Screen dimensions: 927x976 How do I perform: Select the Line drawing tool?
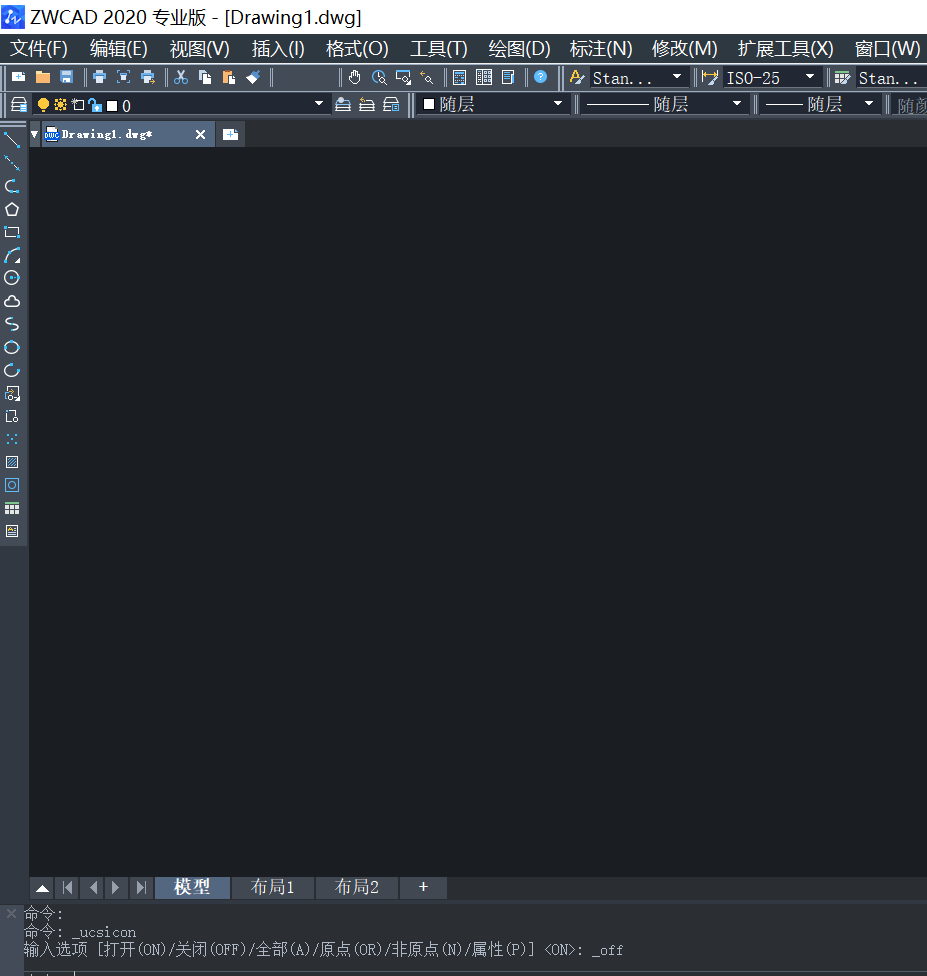click(x=12, y=140)
